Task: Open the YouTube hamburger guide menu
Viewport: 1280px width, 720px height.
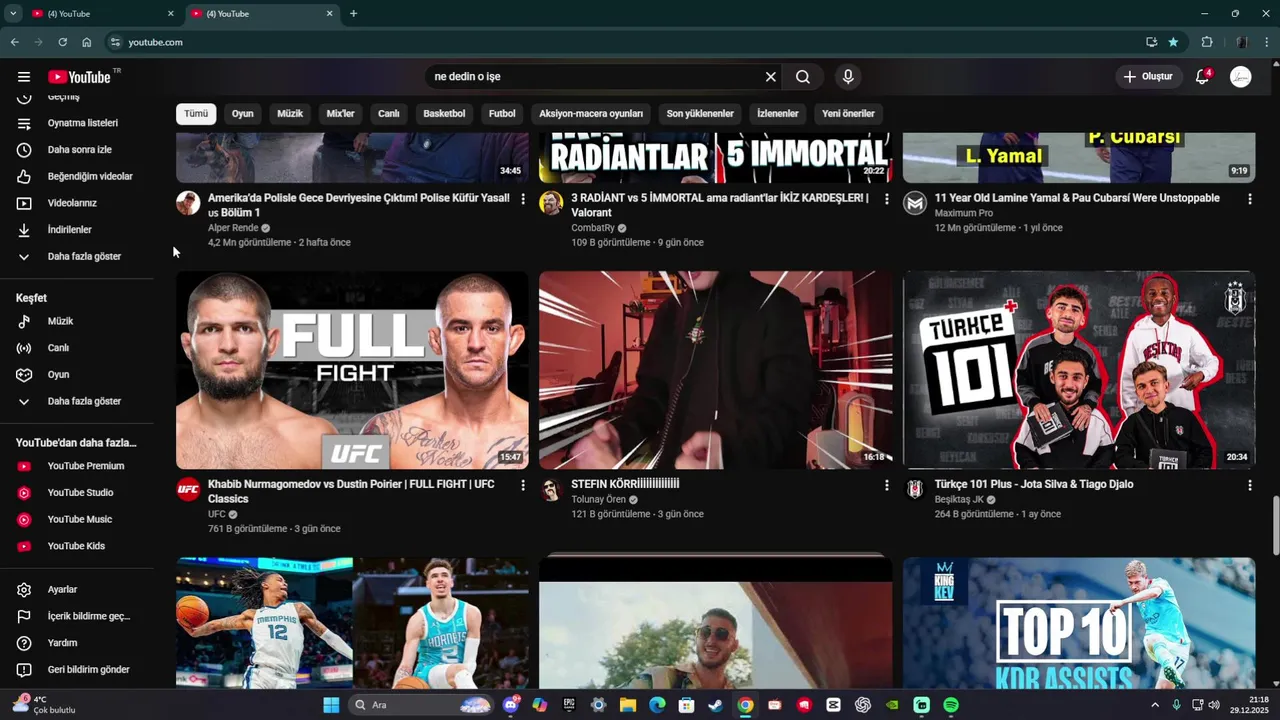Action: click(x=24, y=77)
